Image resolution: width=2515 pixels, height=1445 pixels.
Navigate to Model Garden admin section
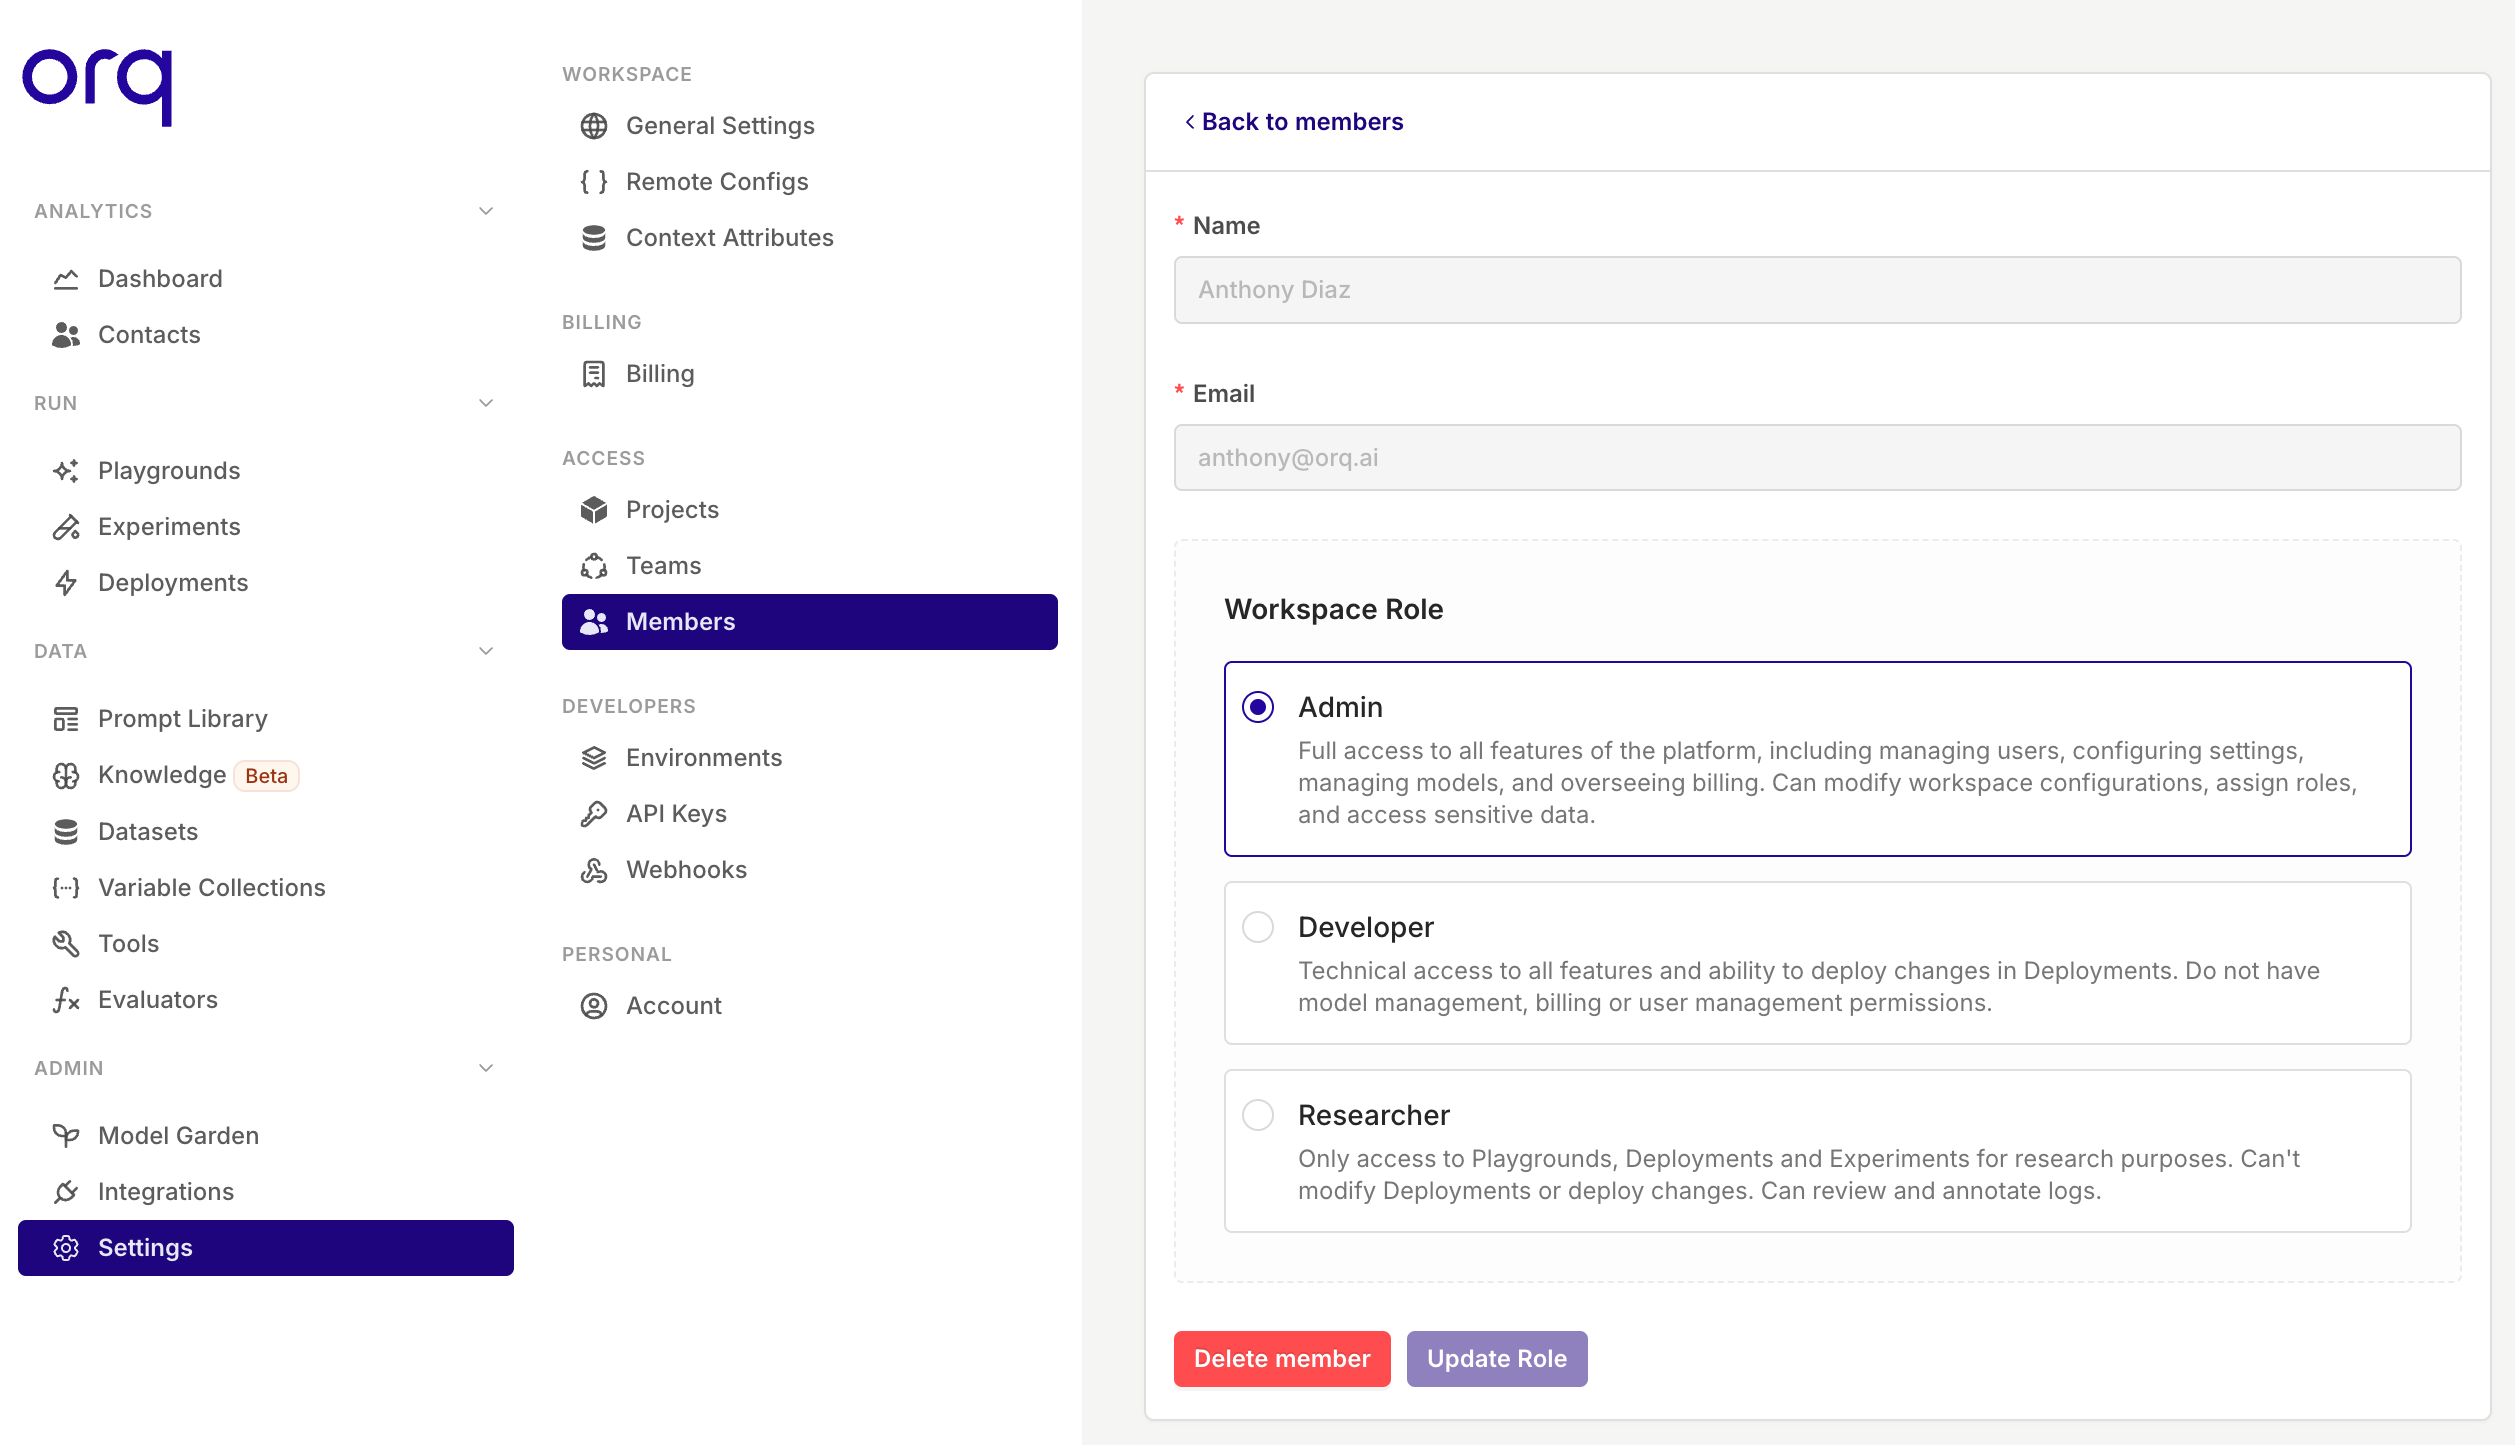(x=178, y=1134)
